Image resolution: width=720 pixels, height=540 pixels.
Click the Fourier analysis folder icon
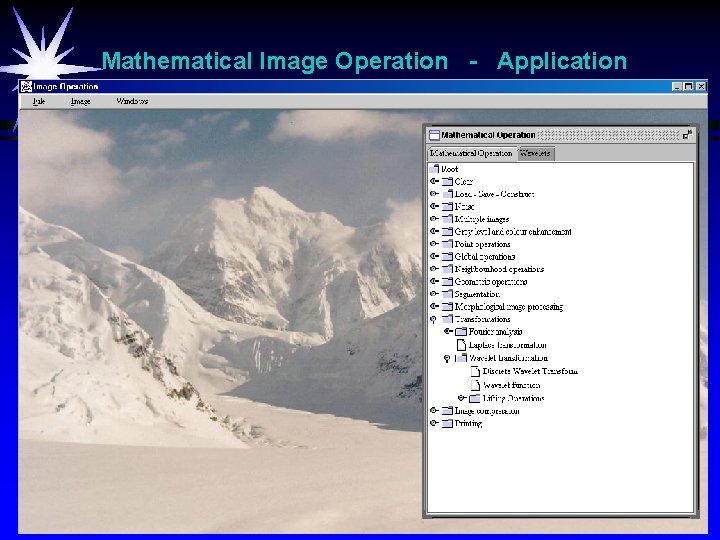click(x=461, y=332)
